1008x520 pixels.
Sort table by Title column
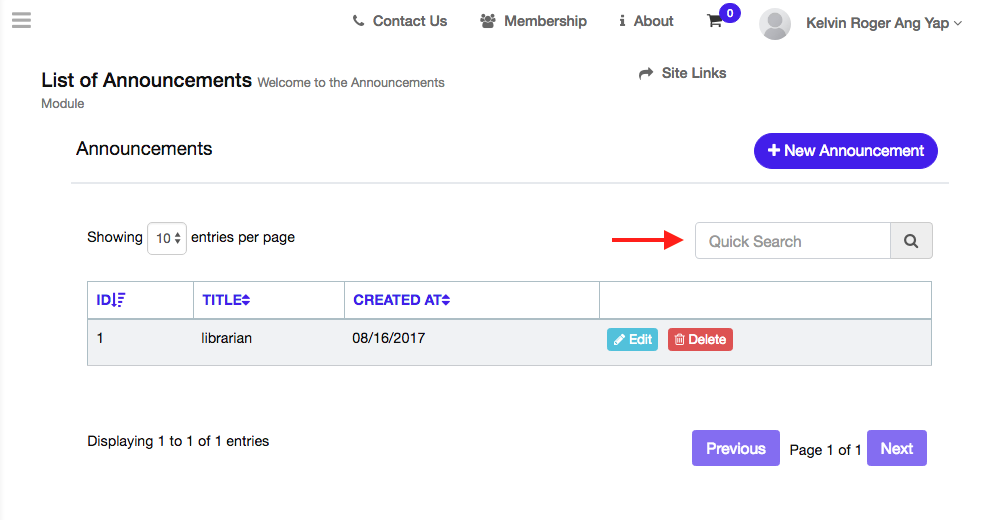click(226, 299)
